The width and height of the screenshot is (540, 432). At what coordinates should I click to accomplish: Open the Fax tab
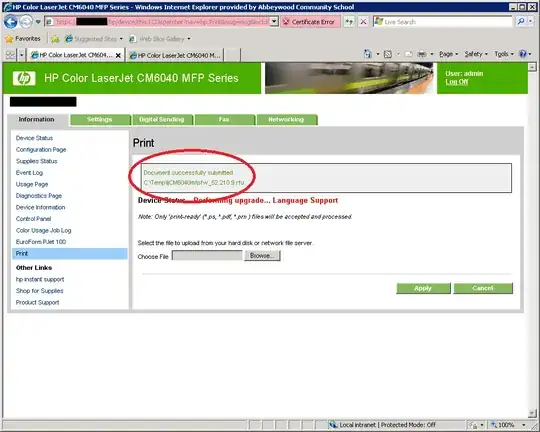(224, 120)
